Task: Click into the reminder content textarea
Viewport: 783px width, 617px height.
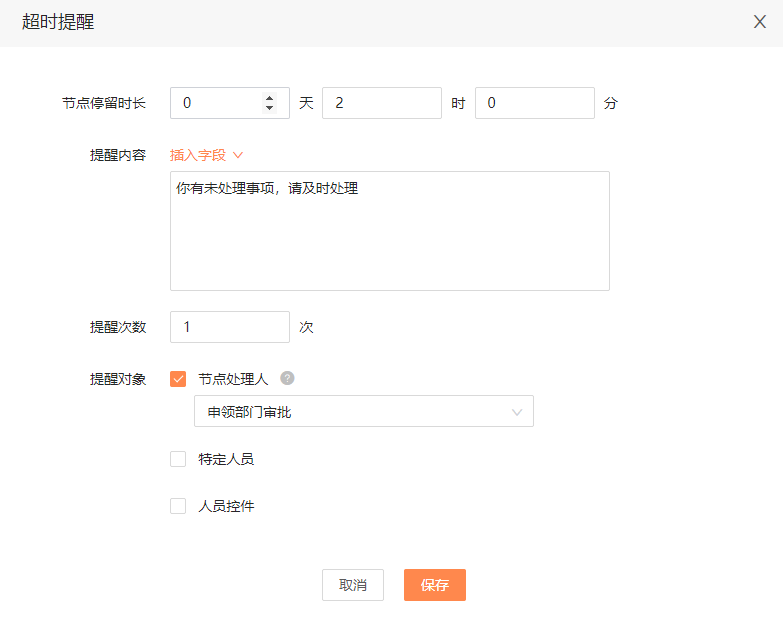Action: [390, 231]
